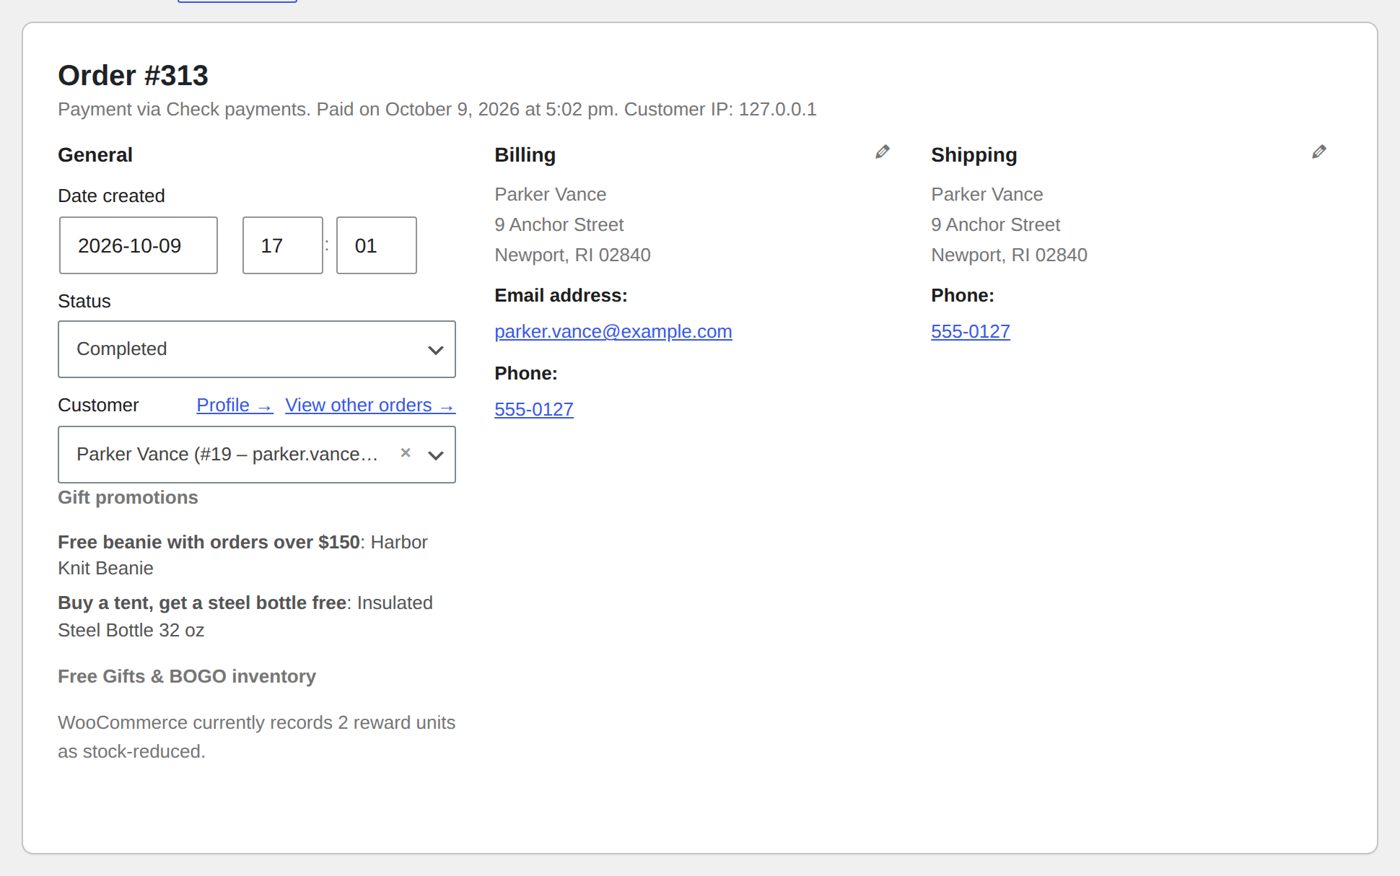Viewport: 1400px width, 876px height.
Task: Select 'Free beanie with orders over $150' text
Action: tap(209, 542)
